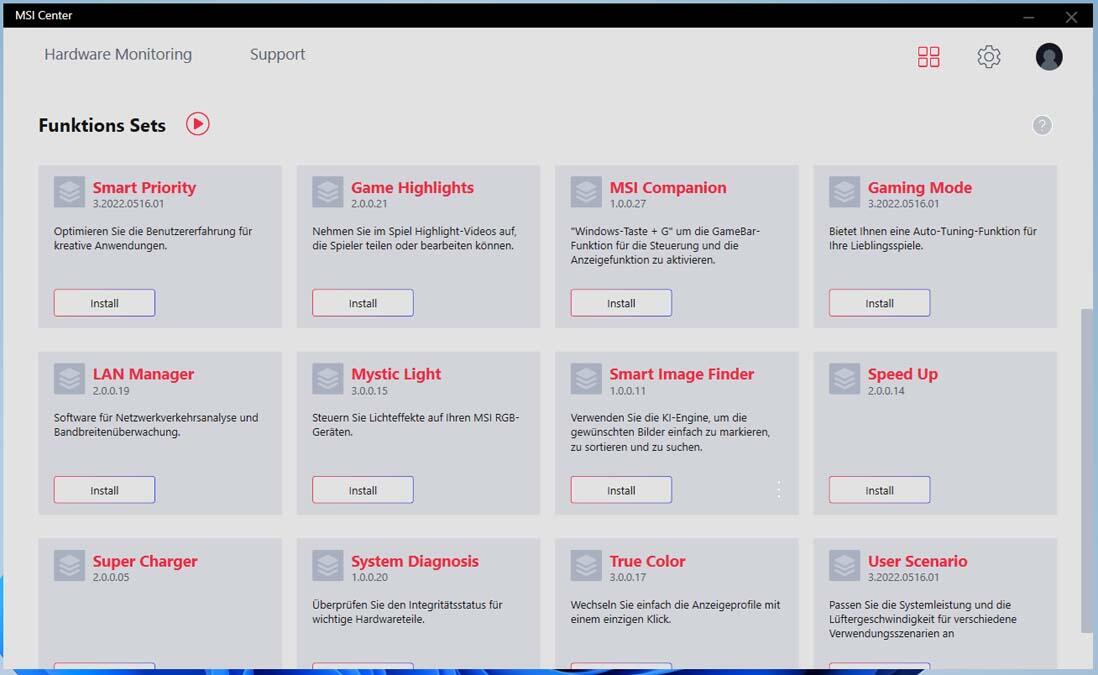Install Mystic Light
The image size is (1098, 675).
[363, 490]
